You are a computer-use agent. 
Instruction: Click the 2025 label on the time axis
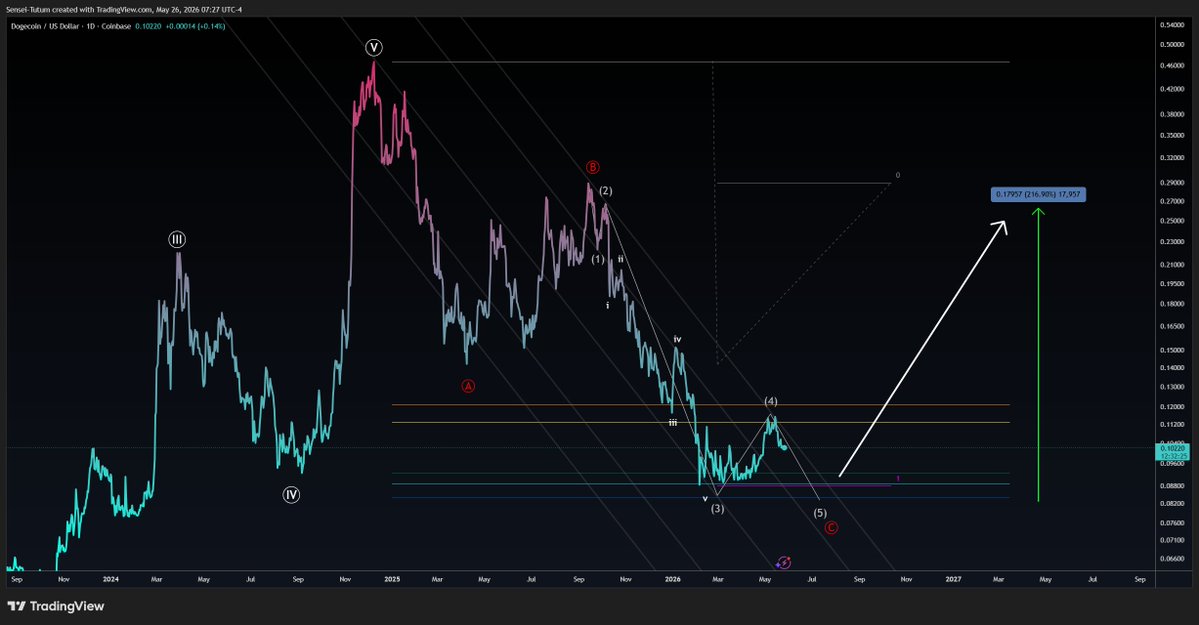[x=392, y=579]
